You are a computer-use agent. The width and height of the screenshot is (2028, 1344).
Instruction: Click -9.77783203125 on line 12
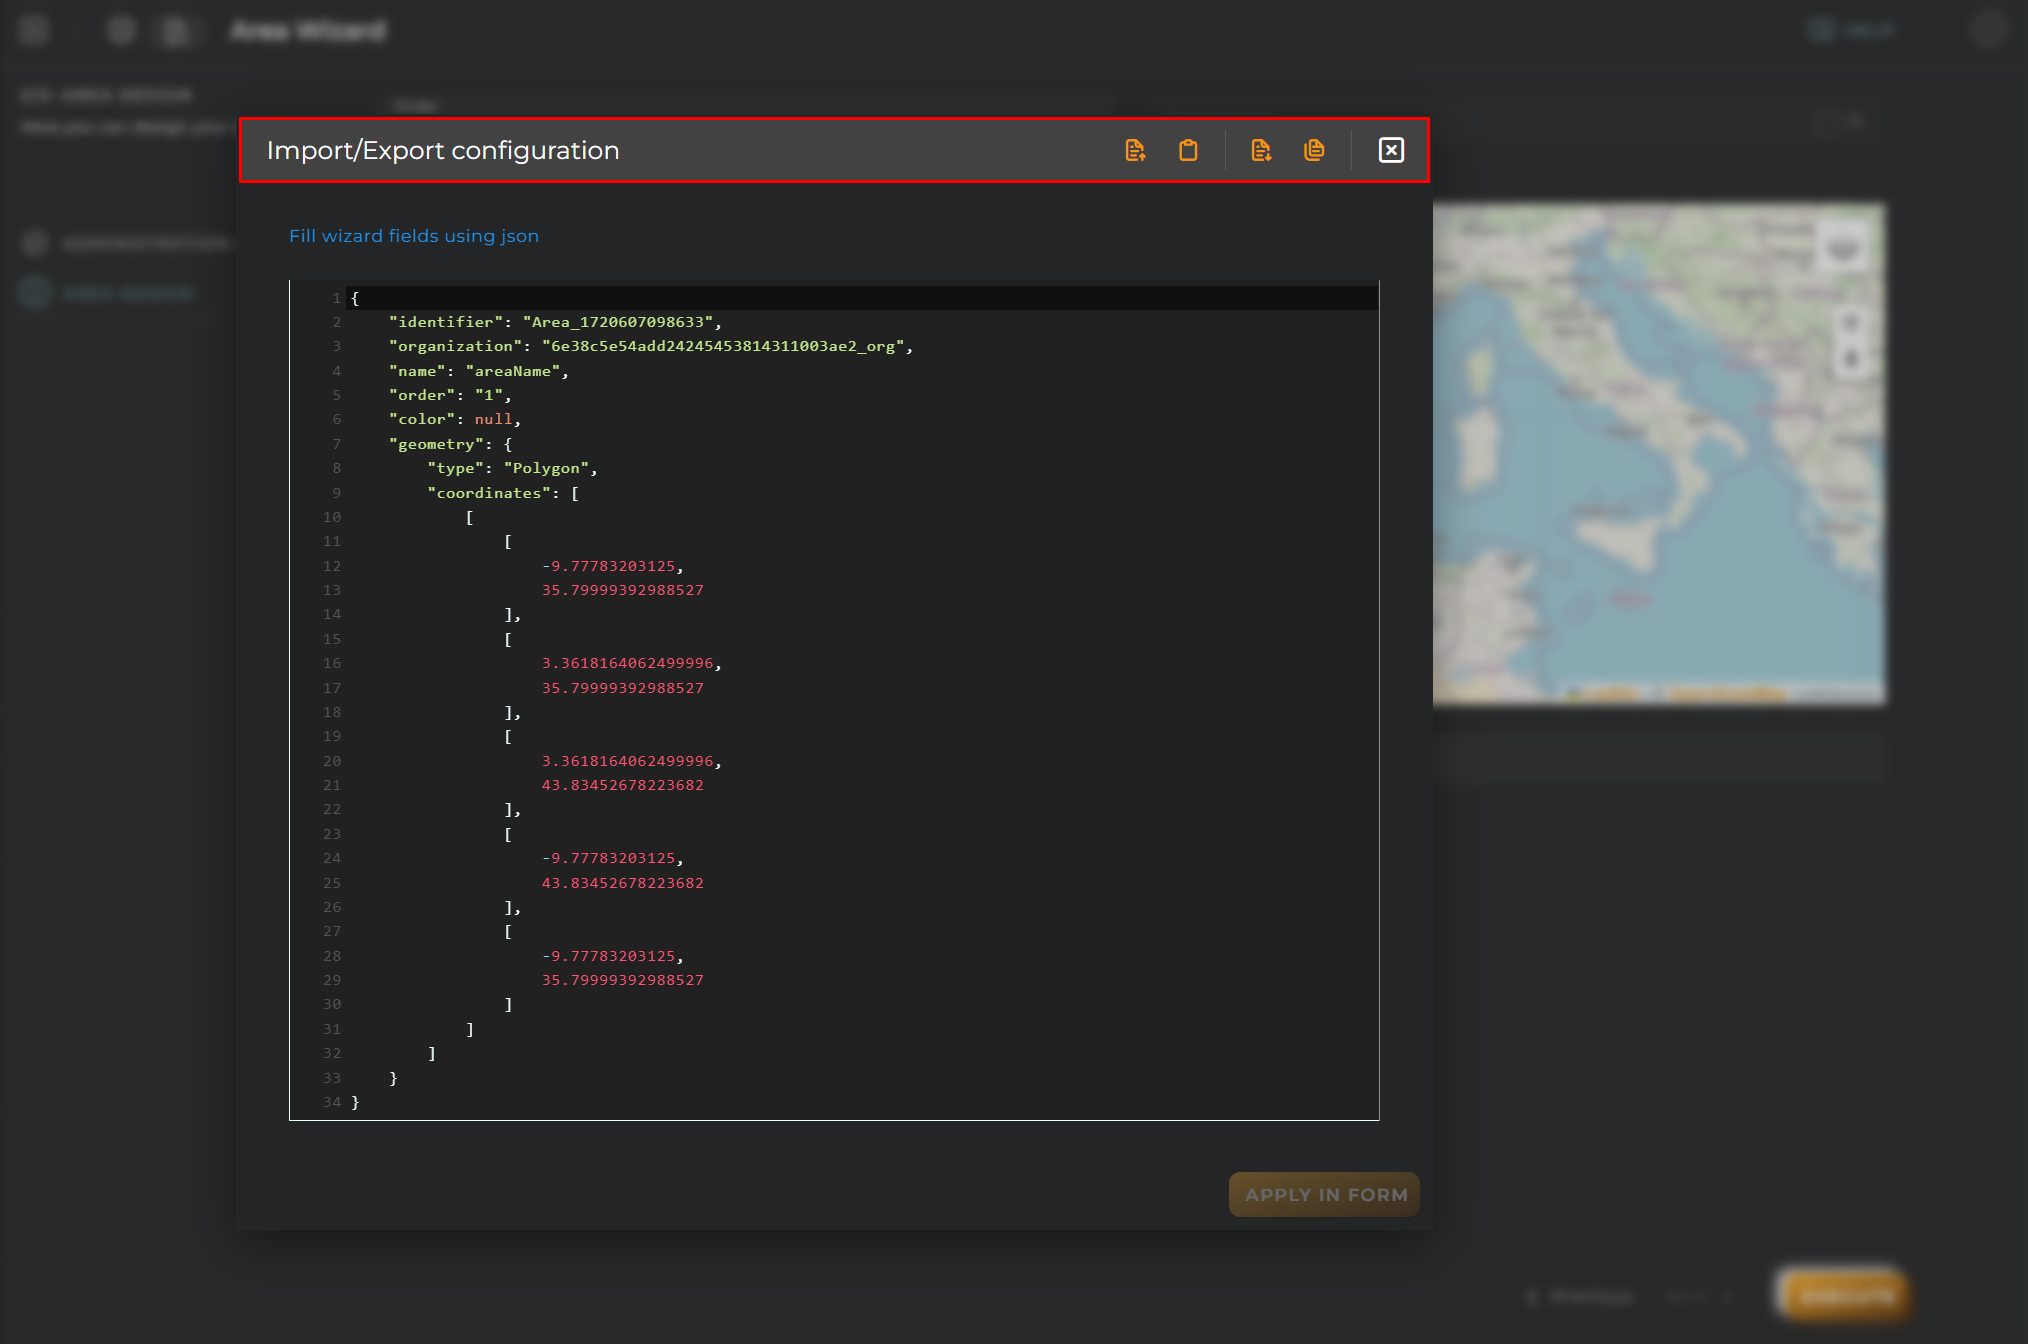(x=609, y=566)
